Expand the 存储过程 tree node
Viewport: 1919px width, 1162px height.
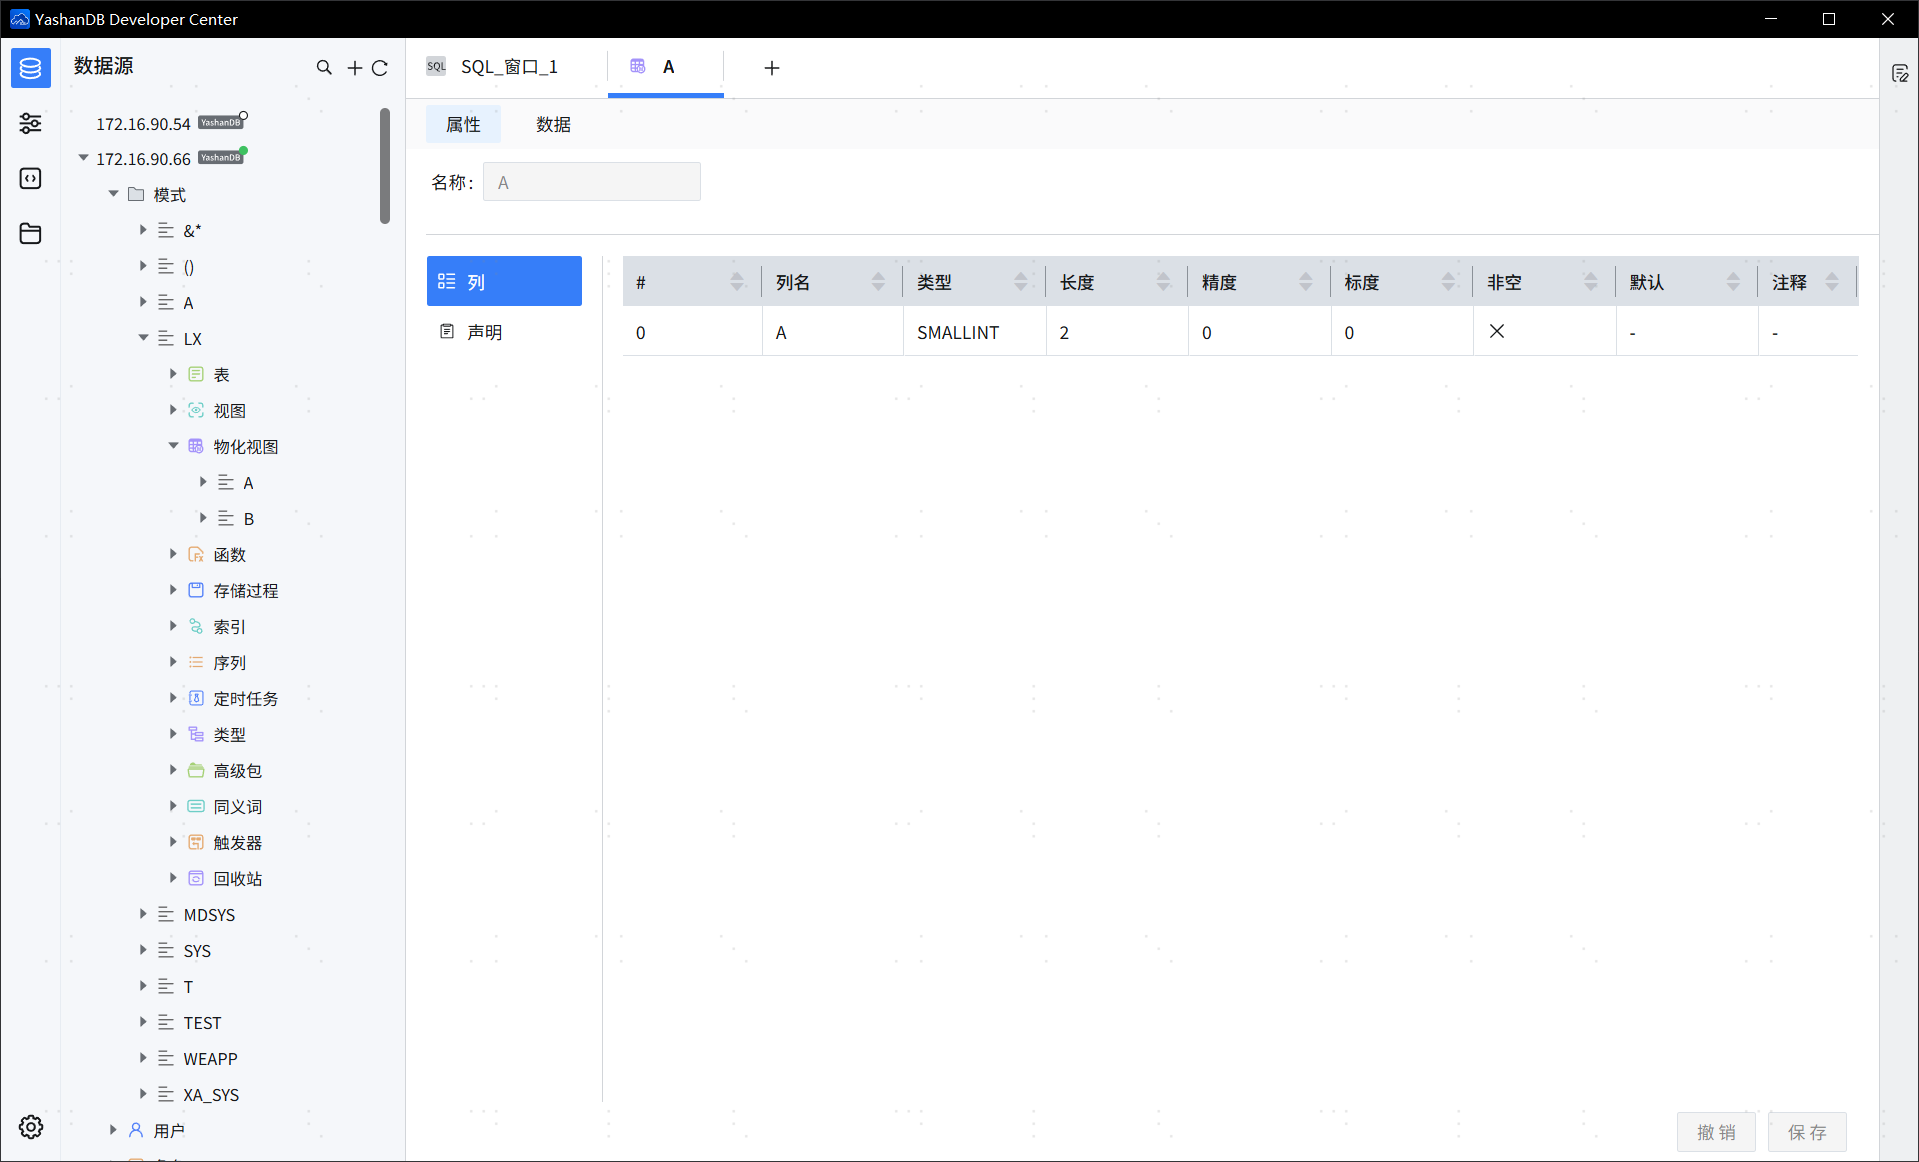point(173,590)
